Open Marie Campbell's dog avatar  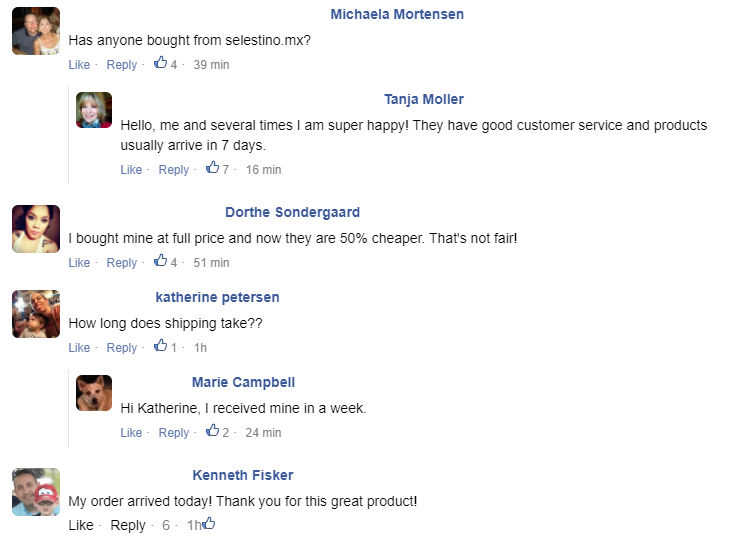click(x=94, y=393)
